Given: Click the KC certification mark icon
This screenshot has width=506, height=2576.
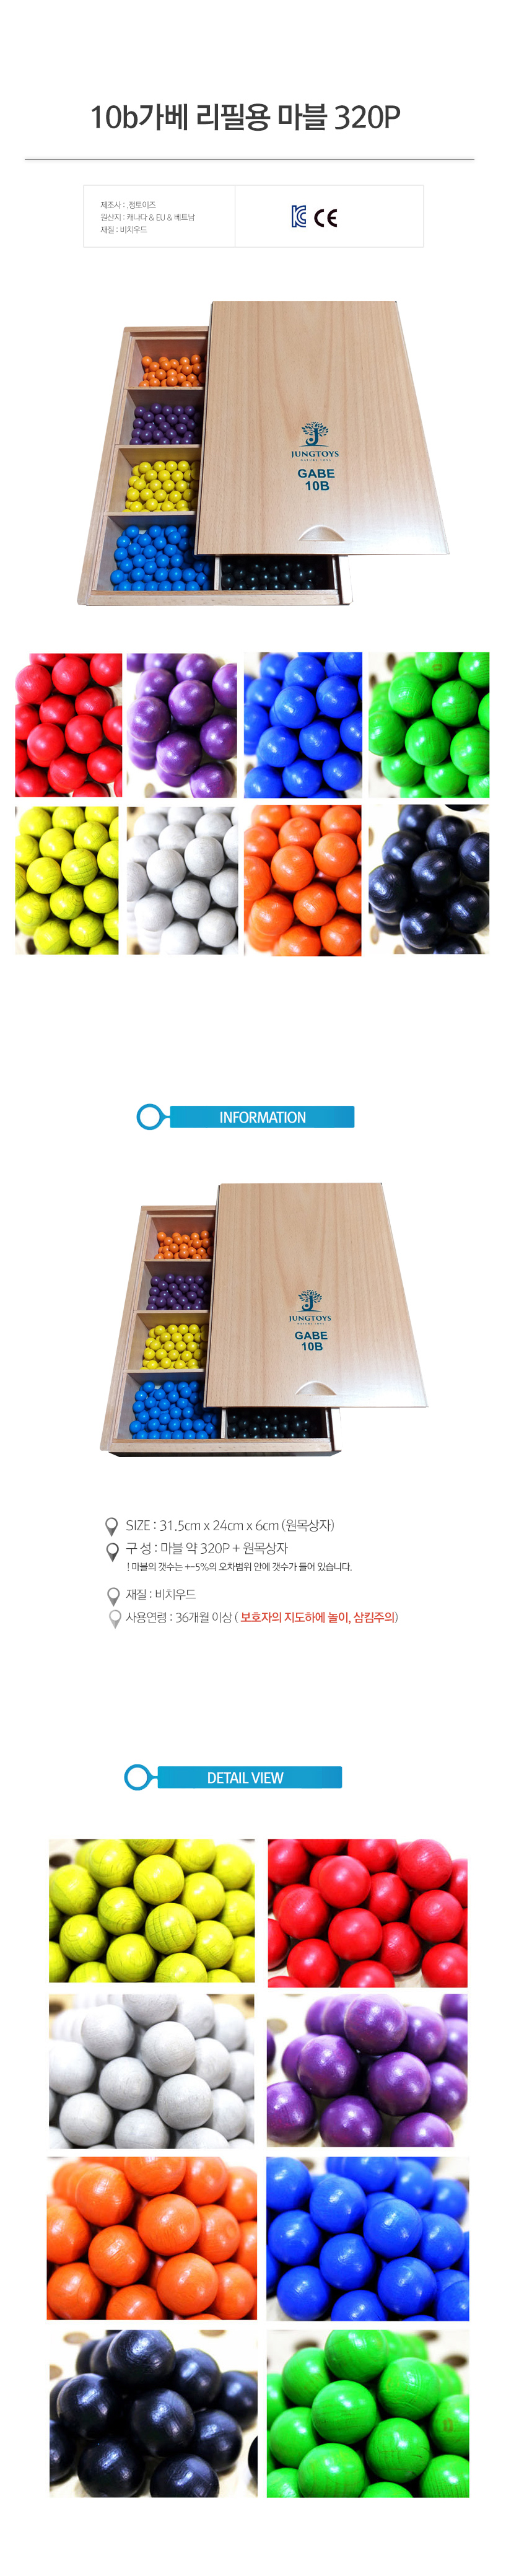Looking at the screenshot, I should coord(298,217).
